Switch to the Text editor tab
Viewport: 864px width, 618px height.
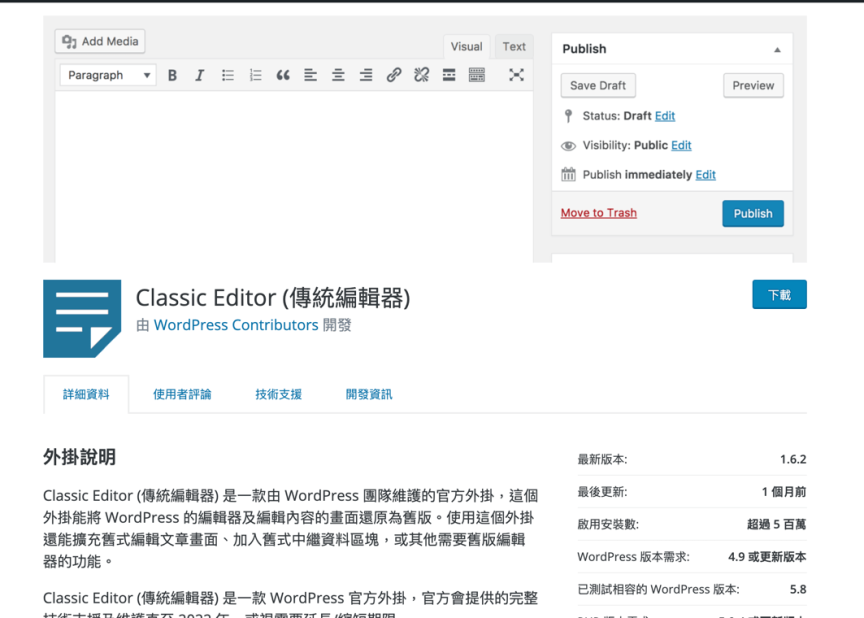(514, 47)
